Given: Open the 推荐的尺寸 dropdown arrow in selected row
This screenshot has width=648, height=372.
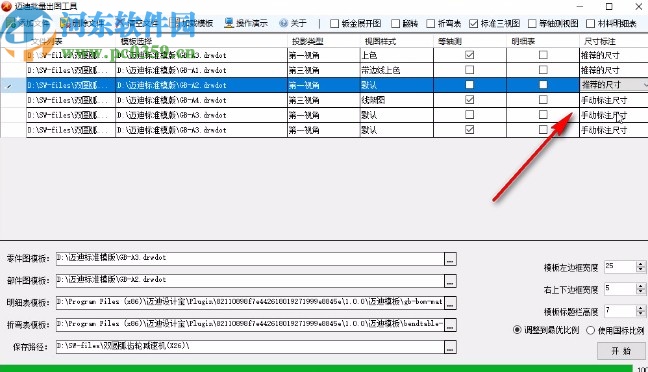Looking at the screenshot, I should pos(645,85).
